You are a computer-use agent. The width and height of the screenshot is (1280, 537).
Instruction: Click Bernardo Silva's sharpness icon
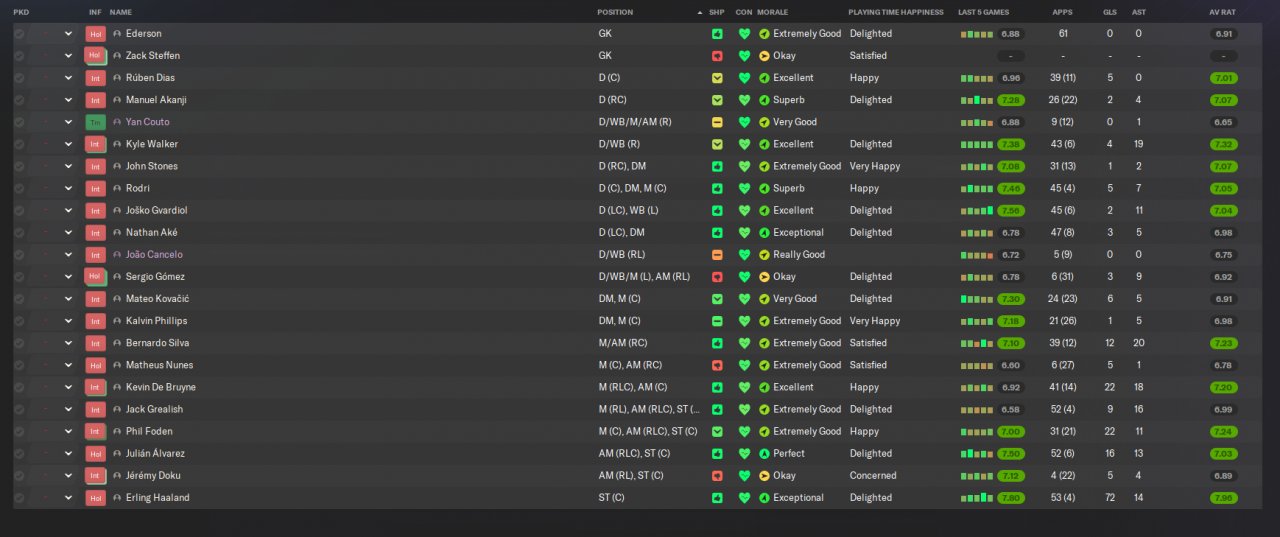(x=717, y=343)
